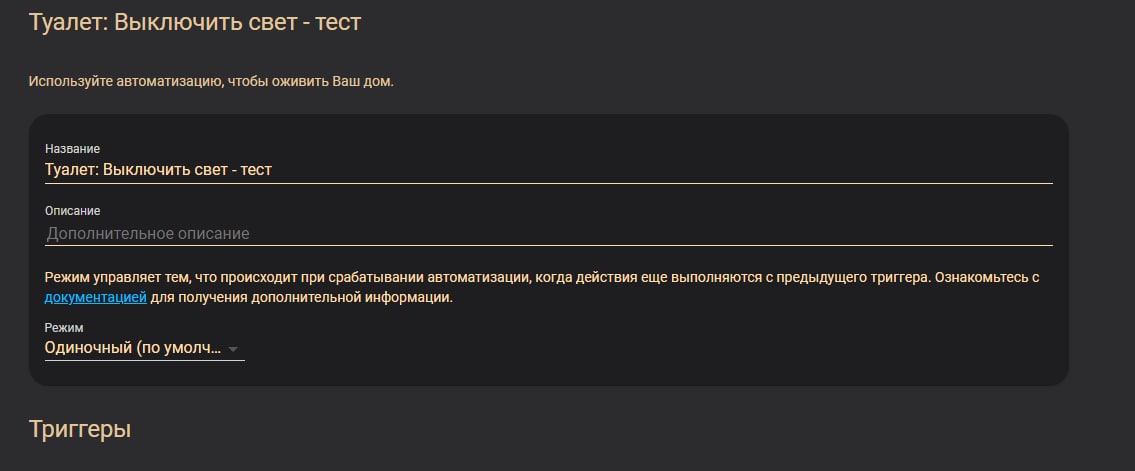The height and width of the screenshot is (471, 1135).
Task: Click the dropdown arrow in the Режим selector
Action: click(x=233, y=349)
